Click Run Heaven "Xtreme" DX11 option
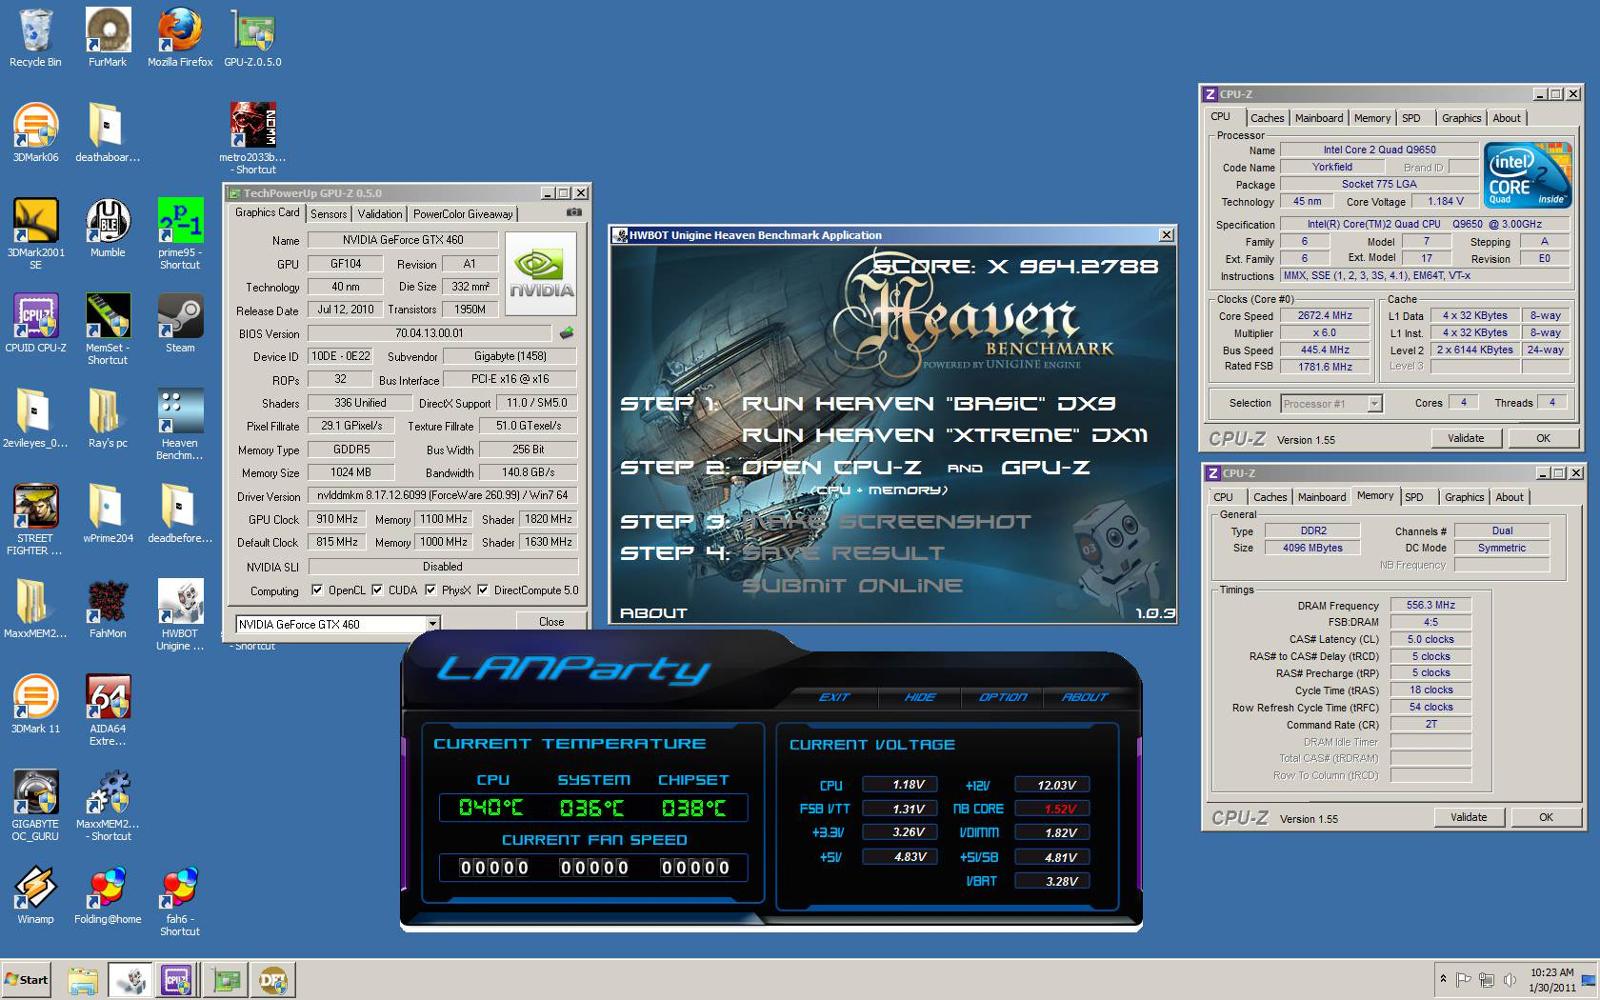The height and width of the screenshot is (1000, 1600). click(x=944, y=435)
